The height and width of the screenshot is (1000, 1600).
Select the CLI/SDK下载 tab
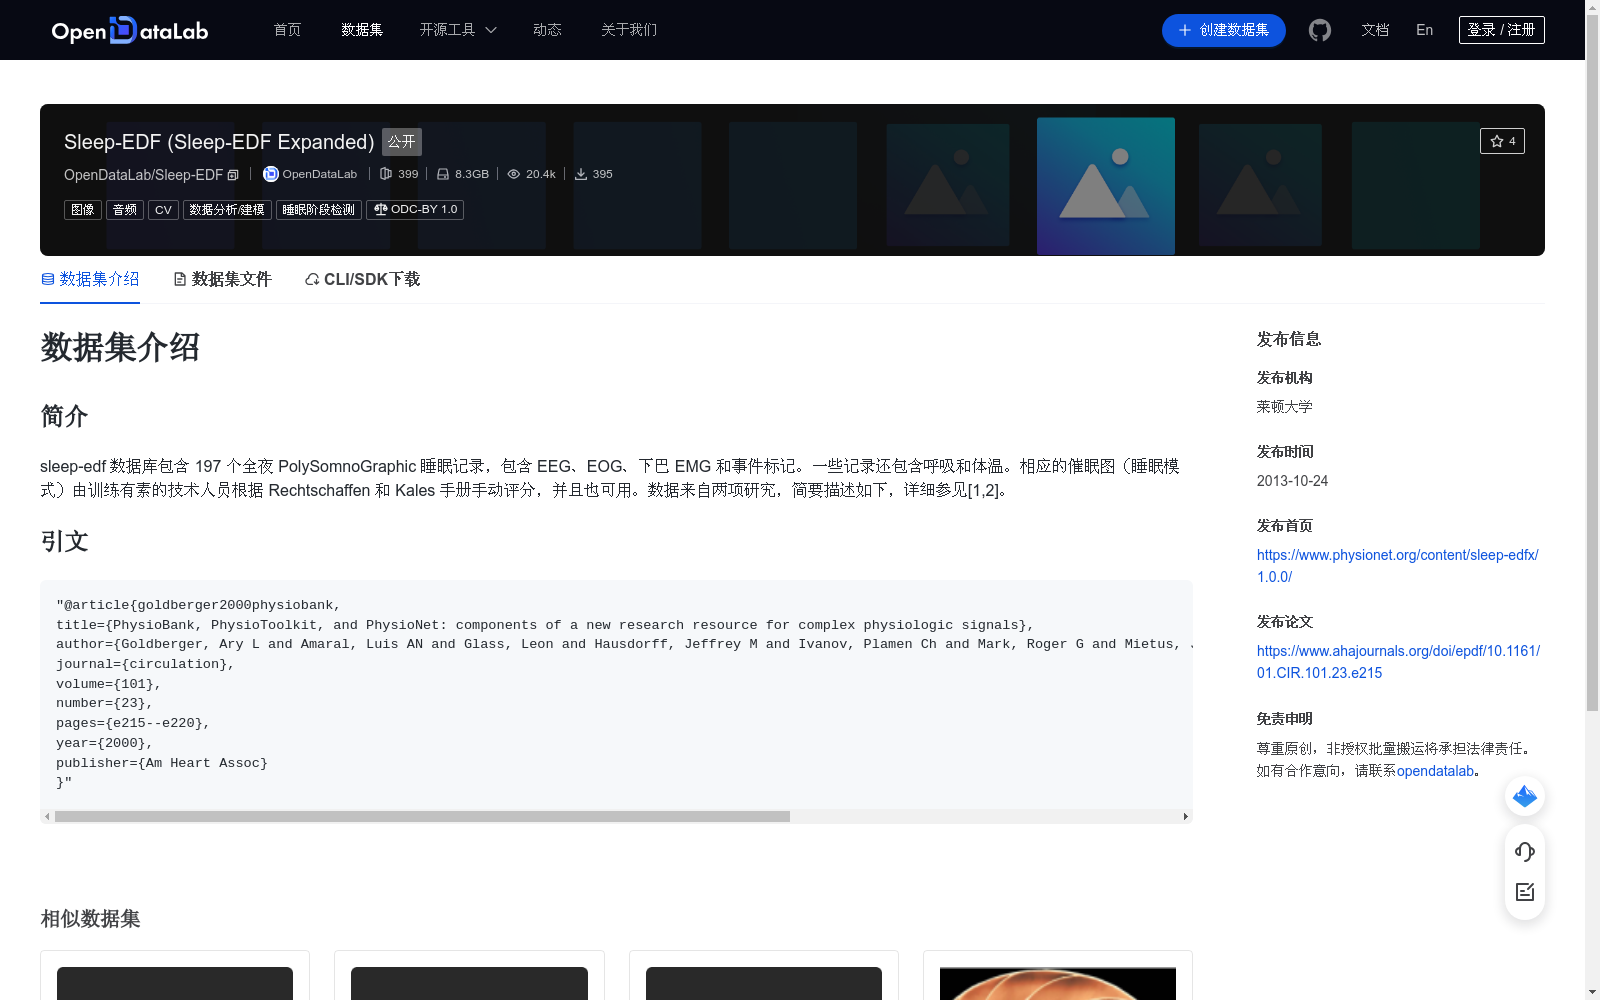[x=362, y=279]
